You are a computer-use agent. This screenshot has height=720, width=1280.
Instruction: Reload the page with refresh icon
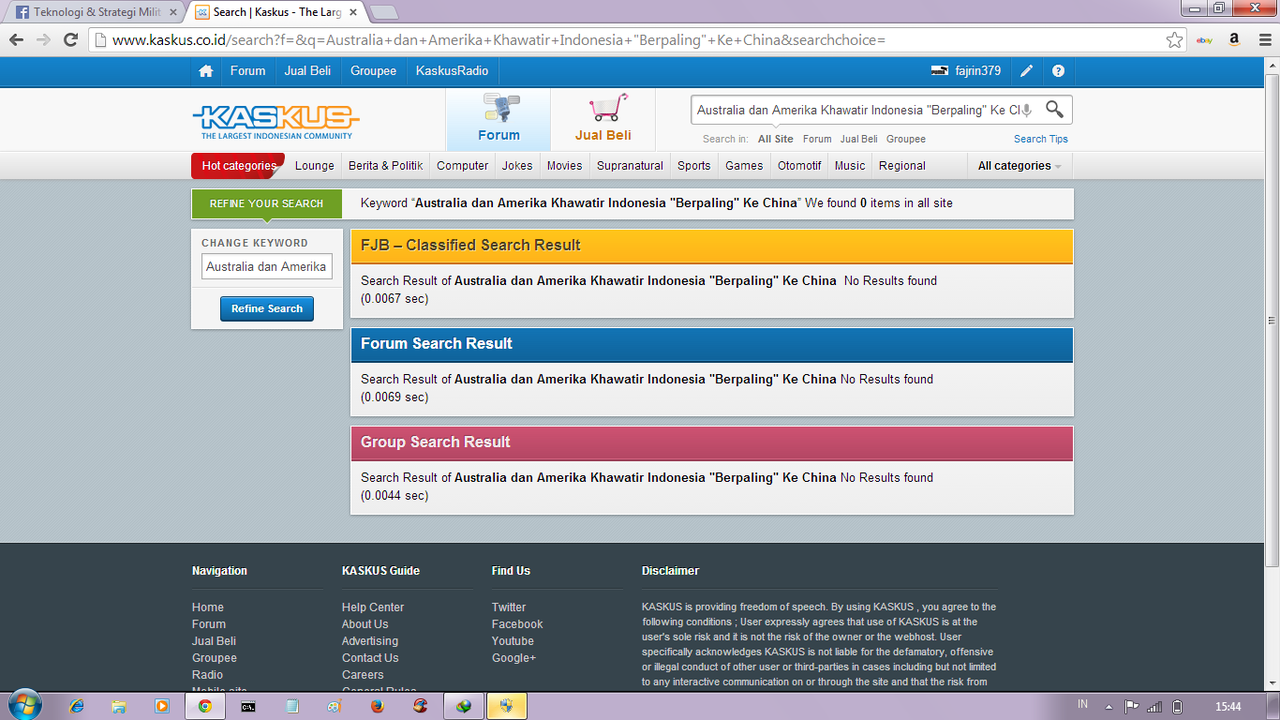70,40
